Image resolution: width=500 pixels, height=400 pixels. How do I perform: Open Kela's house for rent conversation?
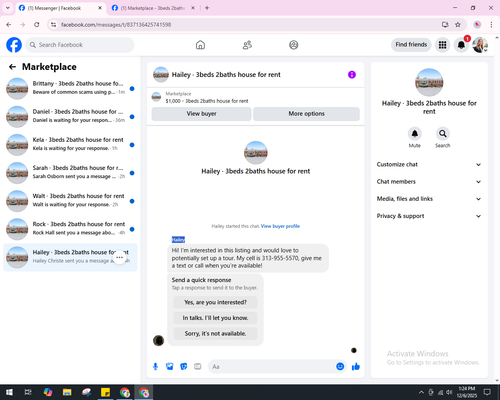70,145
